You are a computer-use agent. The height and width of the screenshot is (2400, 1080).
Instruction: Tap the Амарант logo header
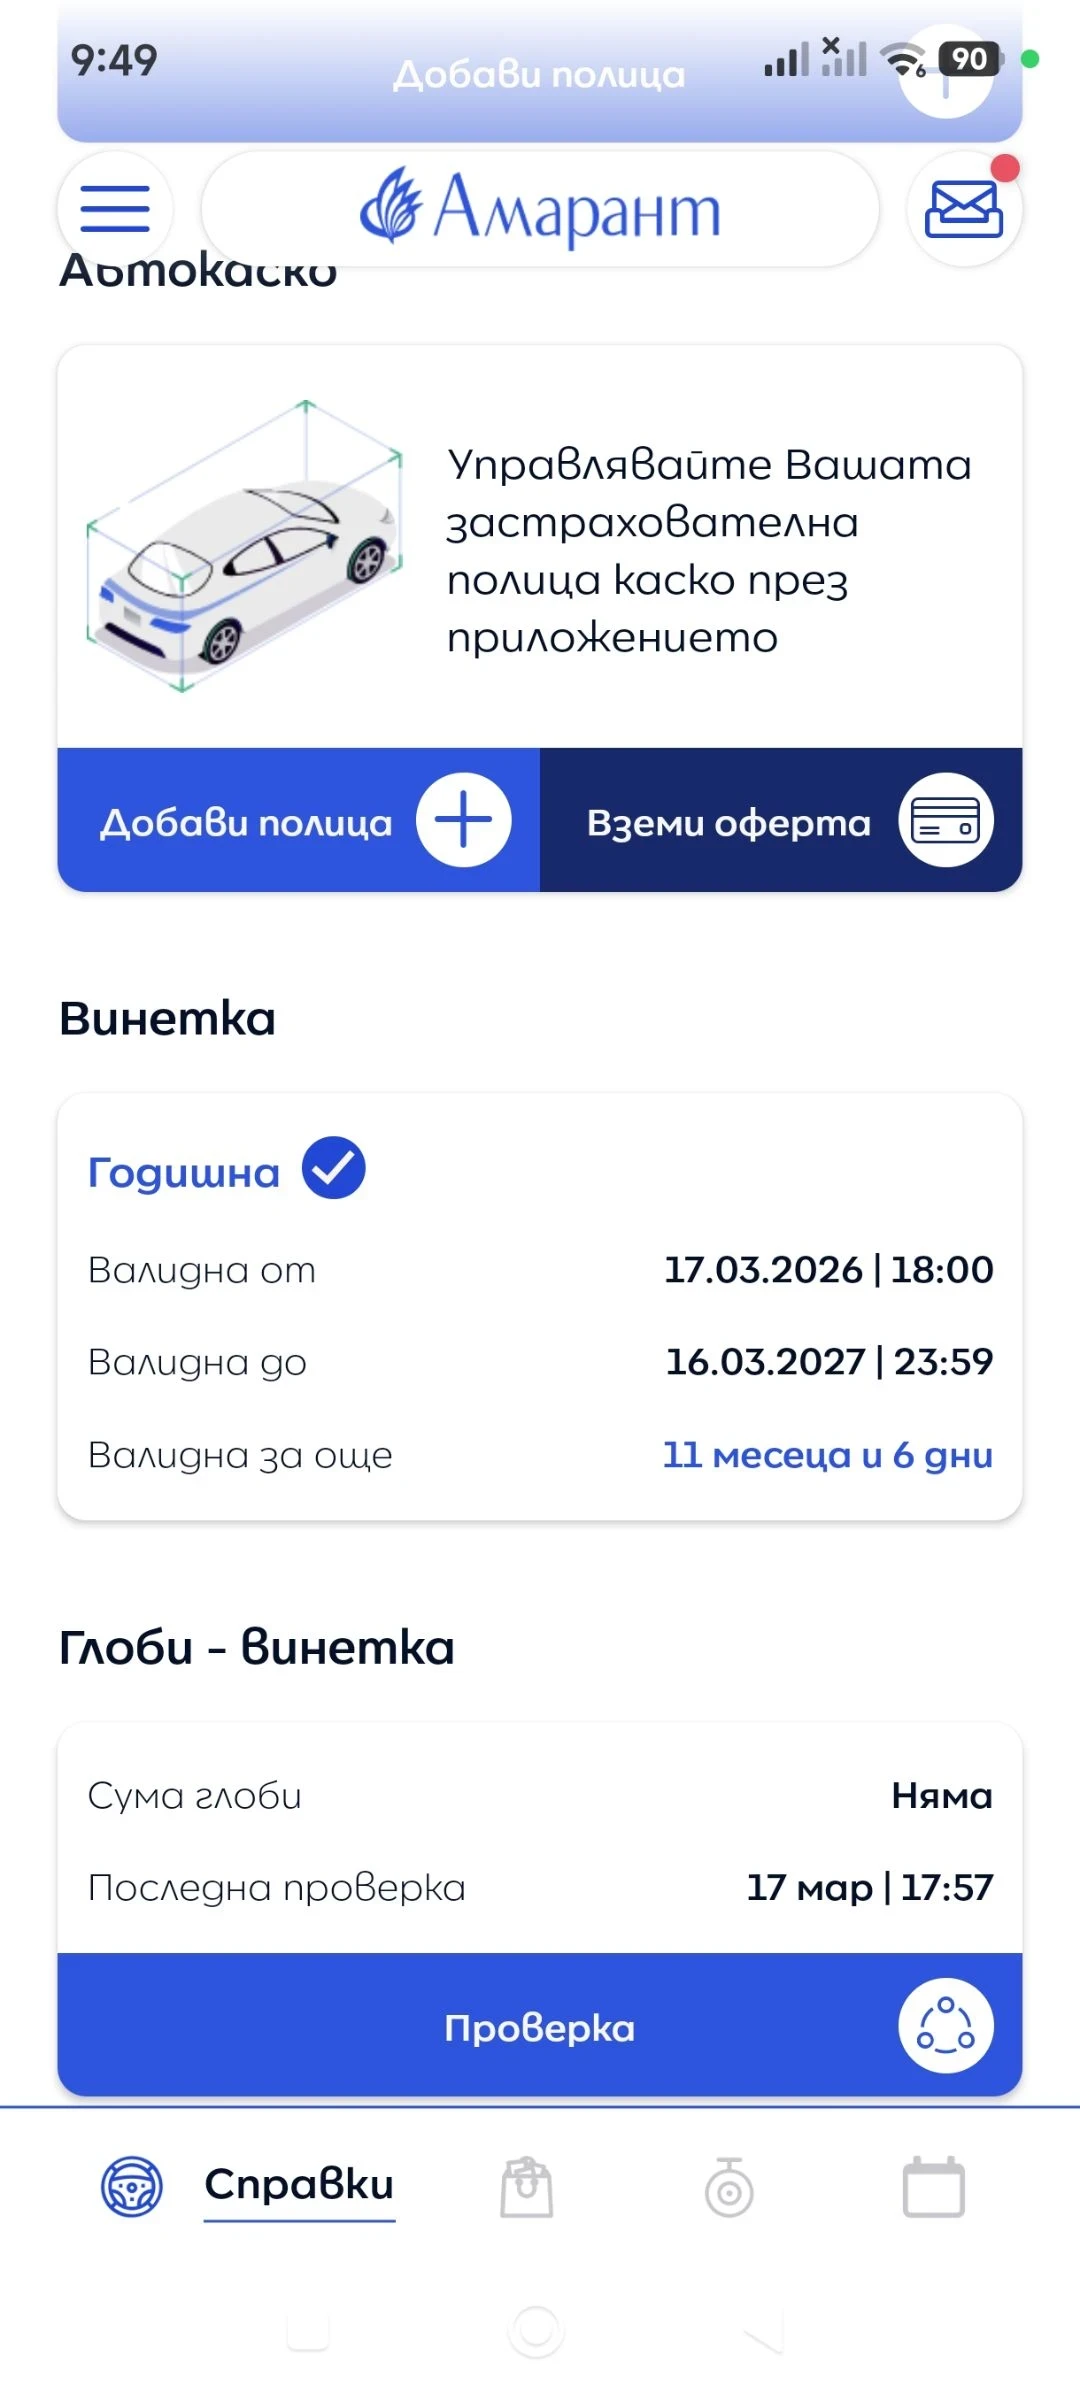pyautogui.click(x=540, y=209)
